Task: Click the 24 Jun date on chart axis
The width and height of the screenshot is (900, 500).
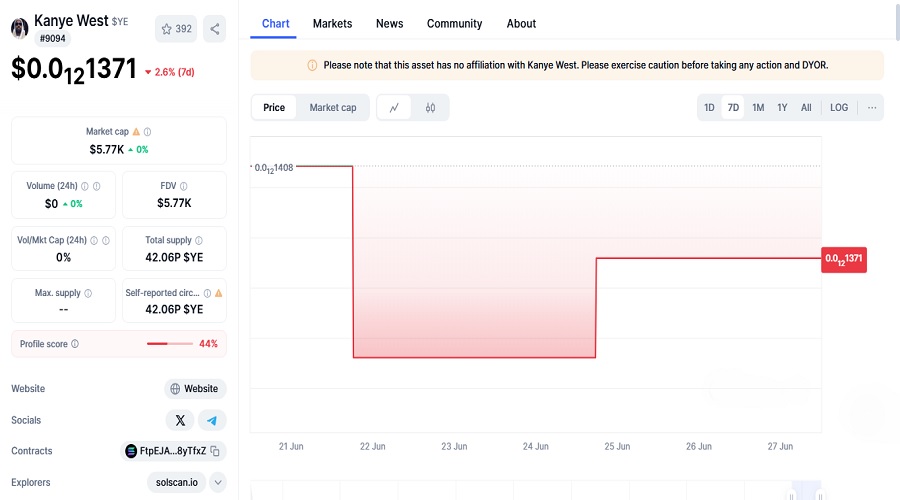Action: pos(536,447)
